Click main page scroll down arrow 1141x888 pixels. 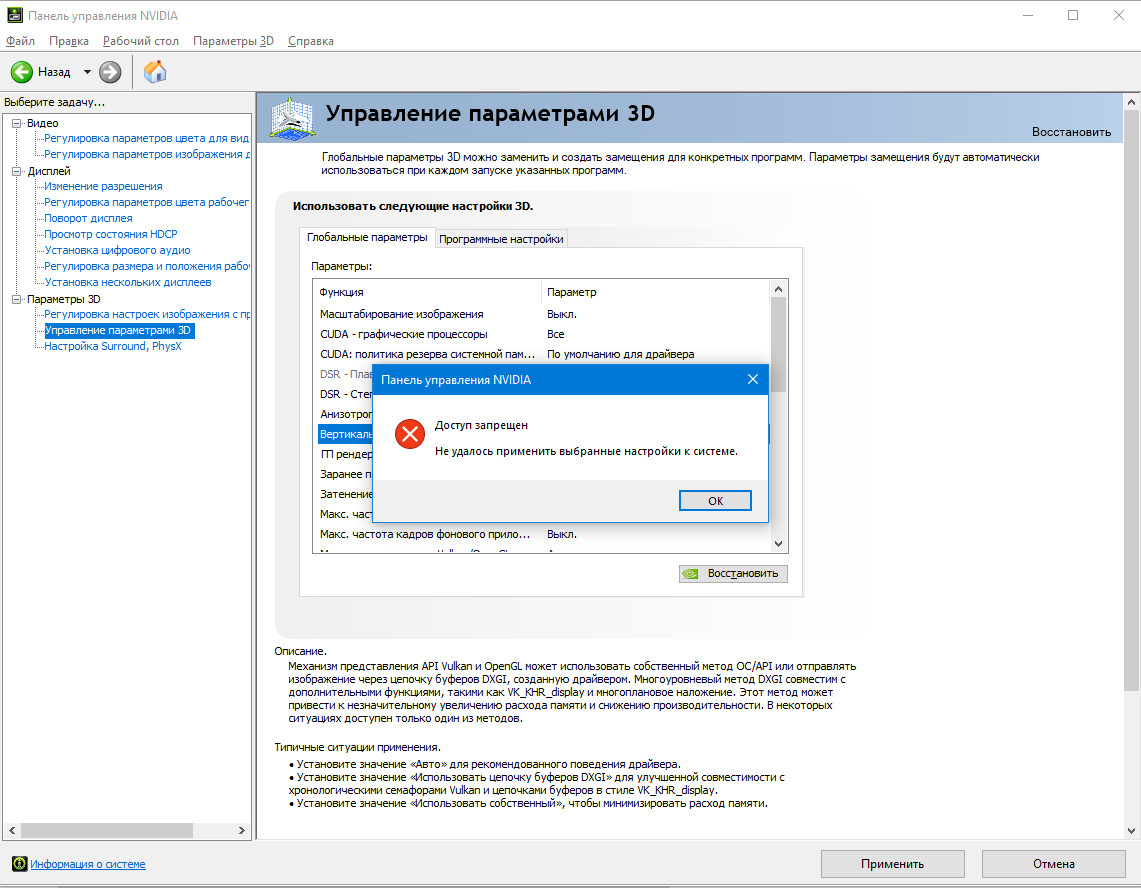coord(1131,830)
